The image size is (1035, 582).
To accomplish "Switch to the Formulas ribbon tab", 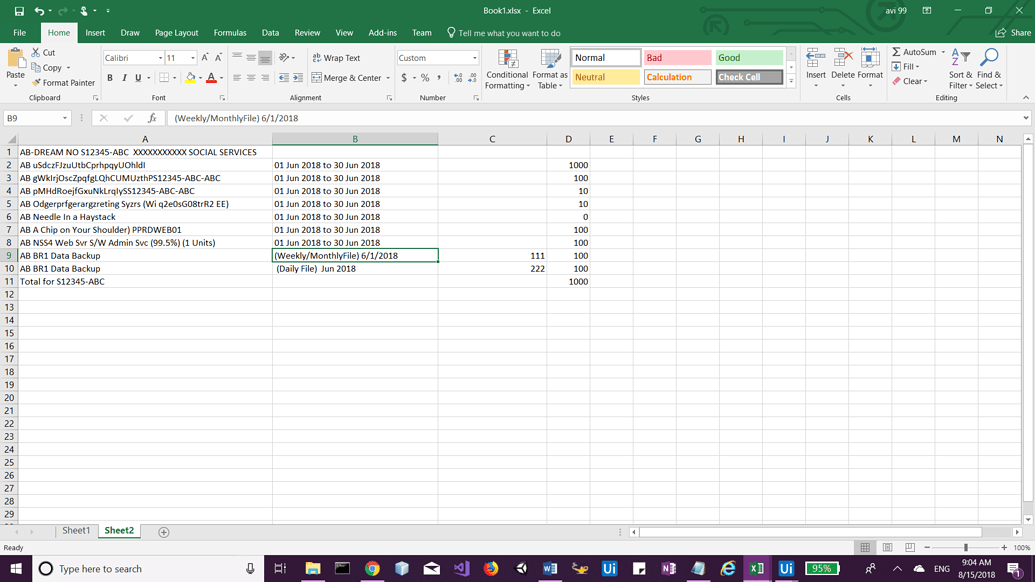I will click(x=230, y=33).
